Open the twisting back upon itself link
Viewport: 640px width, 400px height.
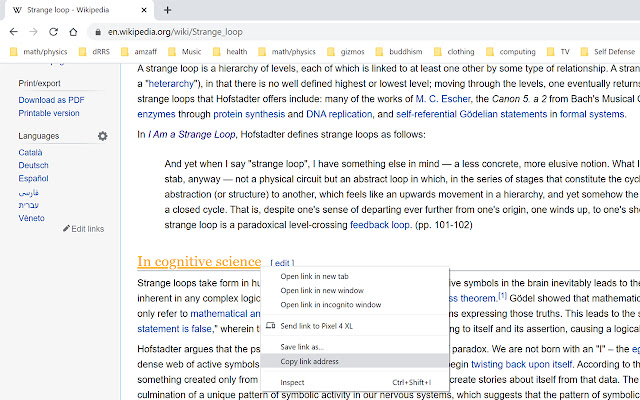pos(521,364)
